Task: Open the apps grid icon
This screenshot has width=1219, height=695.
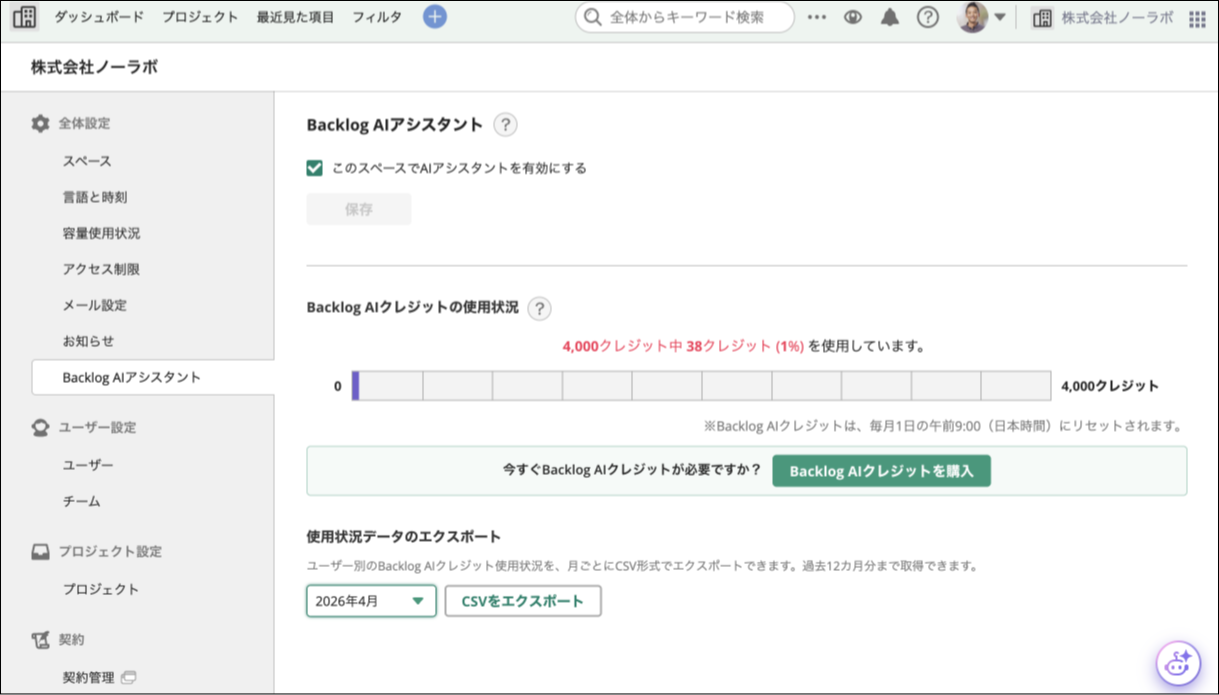Action: pos(1197,18)
